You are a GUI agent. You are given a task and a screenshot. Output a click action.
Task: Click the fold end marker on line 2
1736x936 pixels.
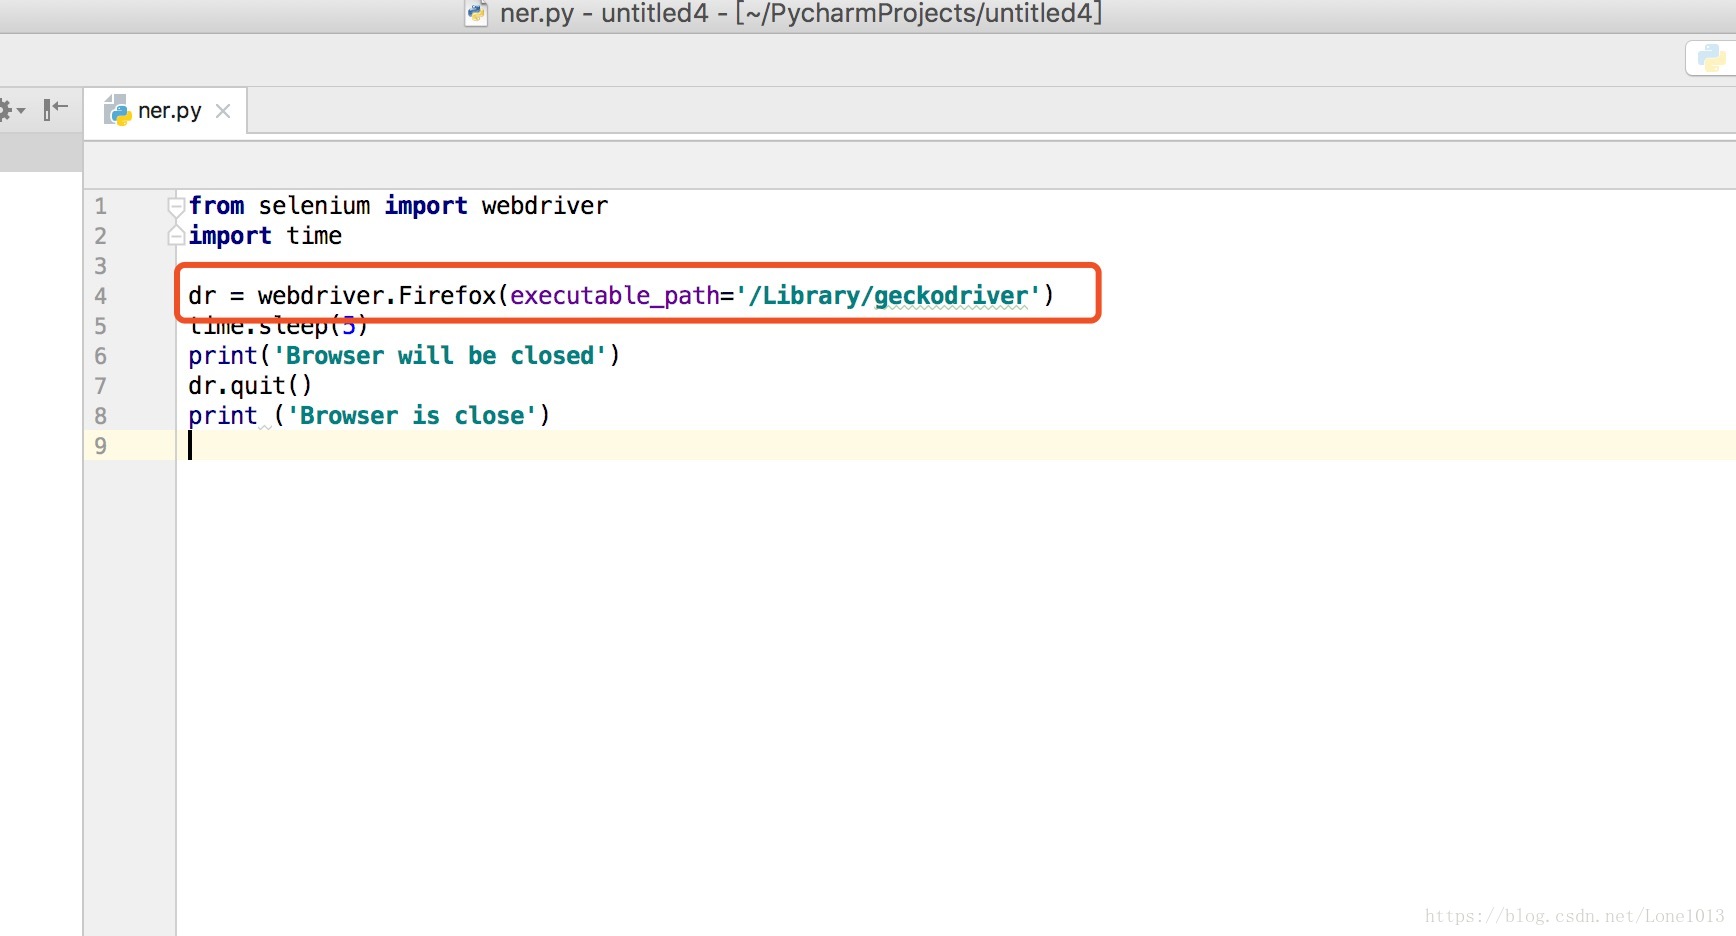tap(176, 236)
